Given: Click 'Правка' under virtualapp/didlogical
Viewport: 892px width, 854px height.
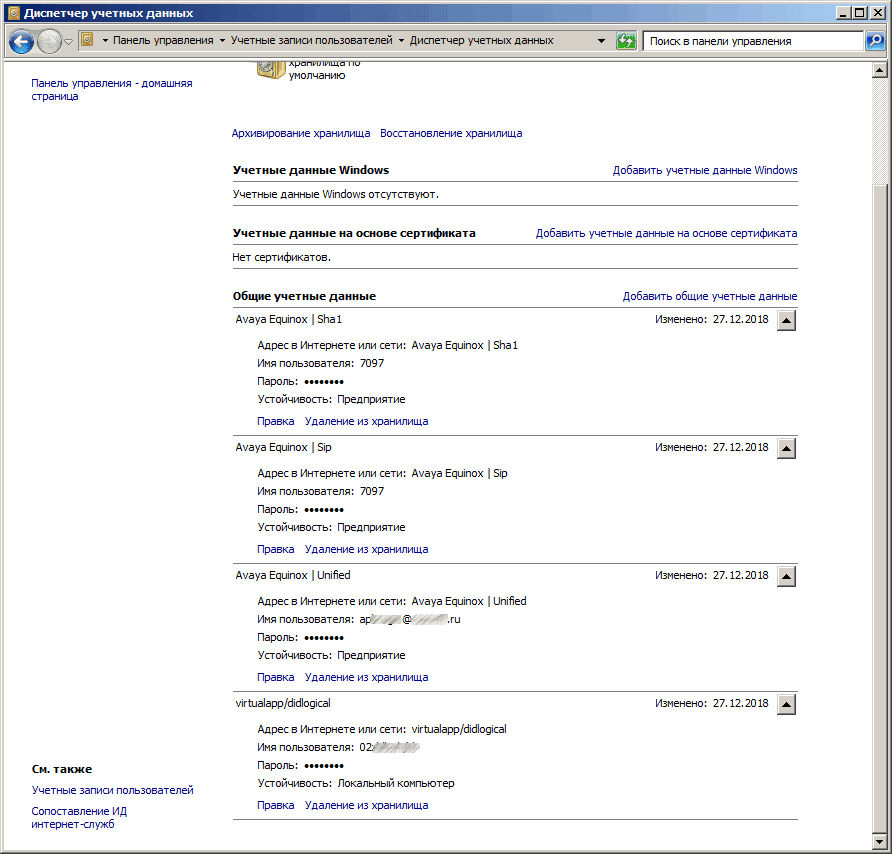Looking at the screenshot, I should click(x=276, y=806).
